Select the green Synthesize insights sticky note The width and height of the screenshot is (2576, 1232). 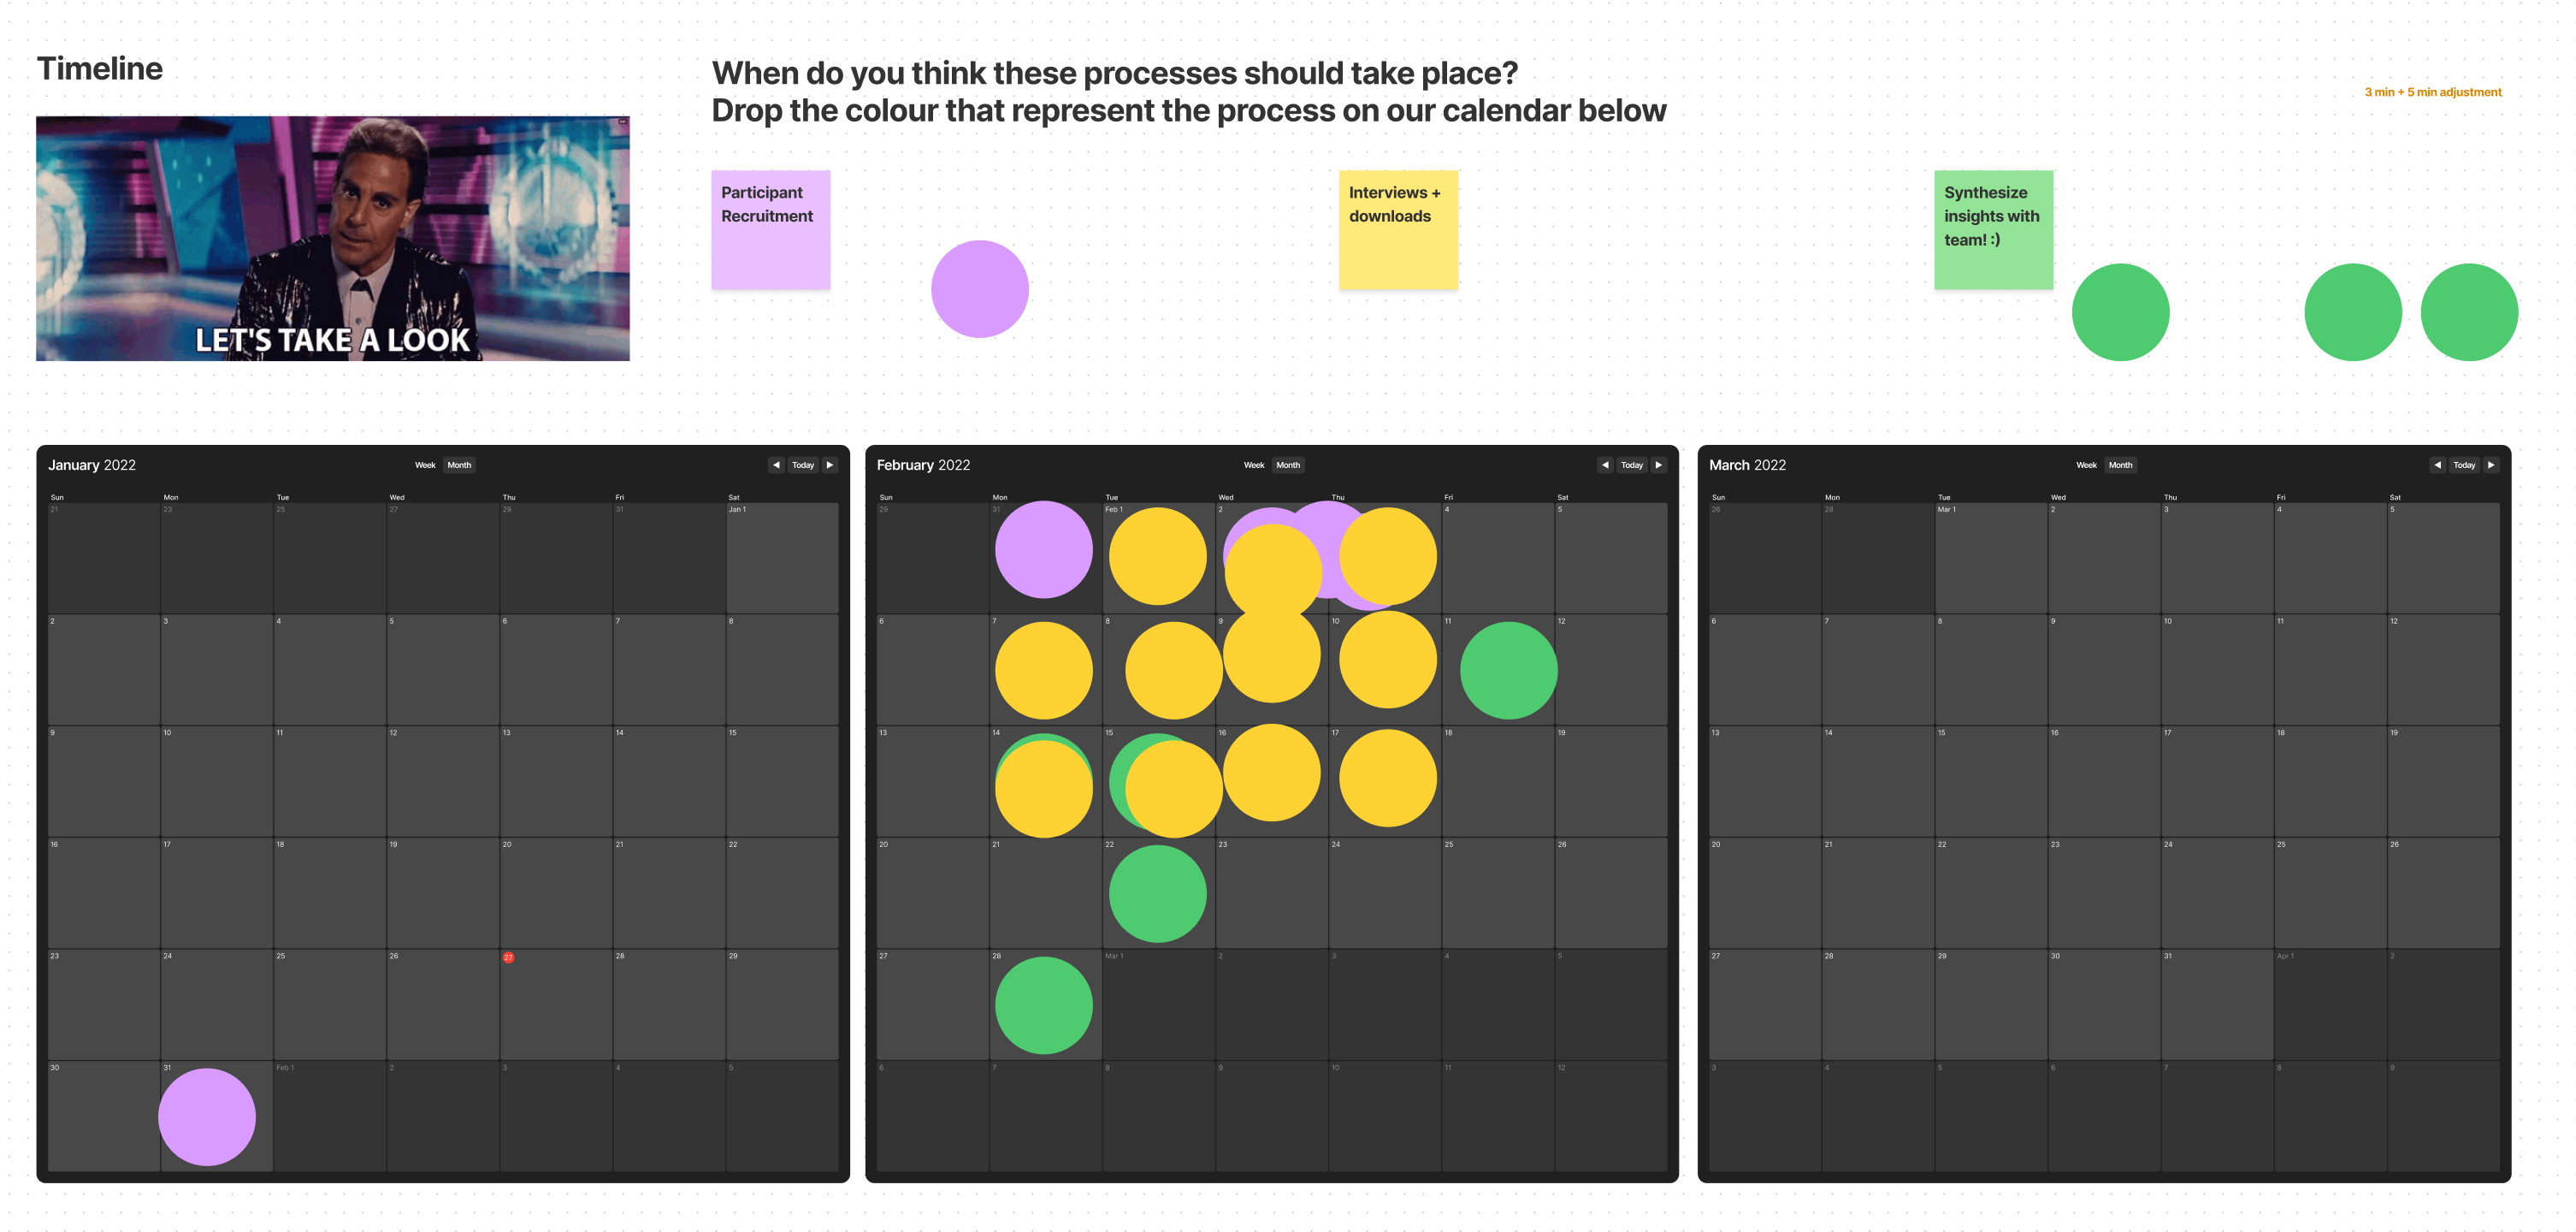pos(1993,230)
